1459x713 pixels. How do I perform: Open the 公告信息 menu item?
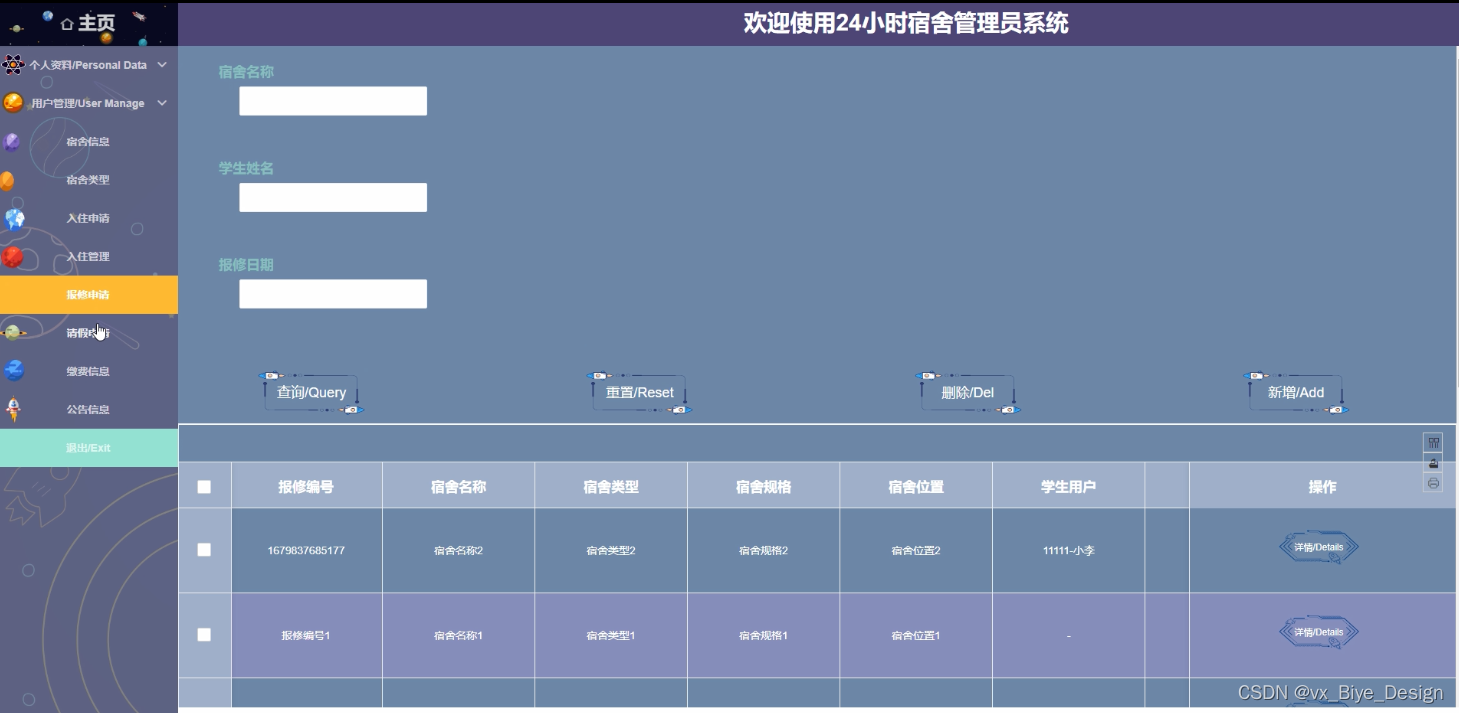coord(88,409)
